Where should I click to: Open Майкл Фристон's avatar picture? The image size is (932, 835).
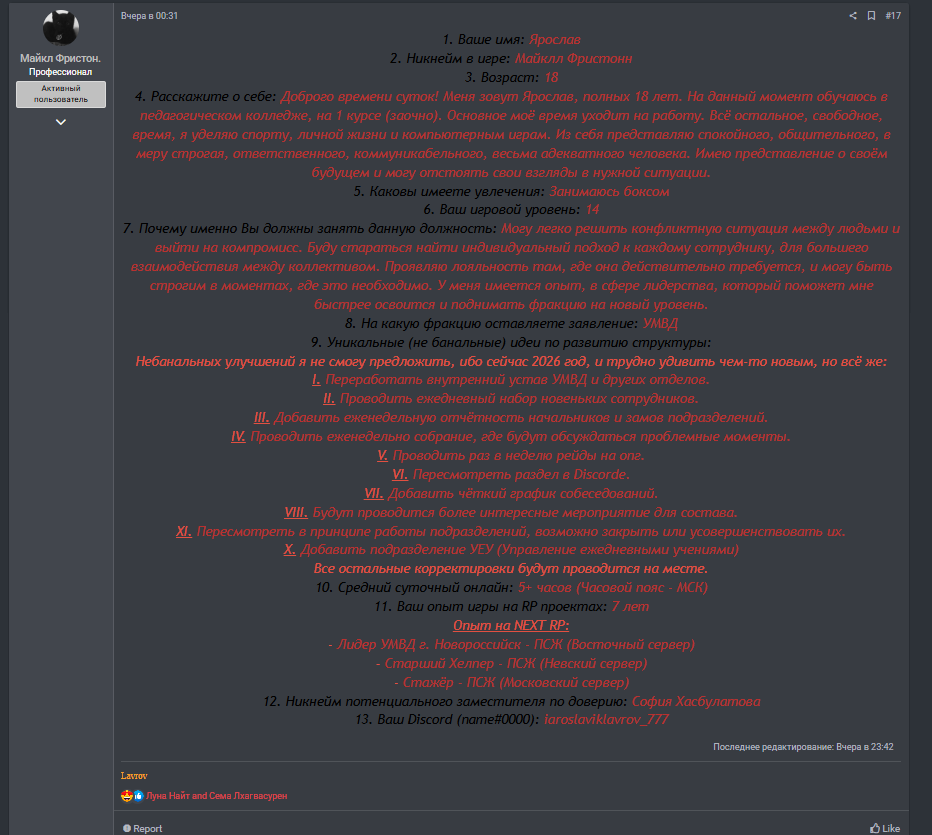pos(60,28)
